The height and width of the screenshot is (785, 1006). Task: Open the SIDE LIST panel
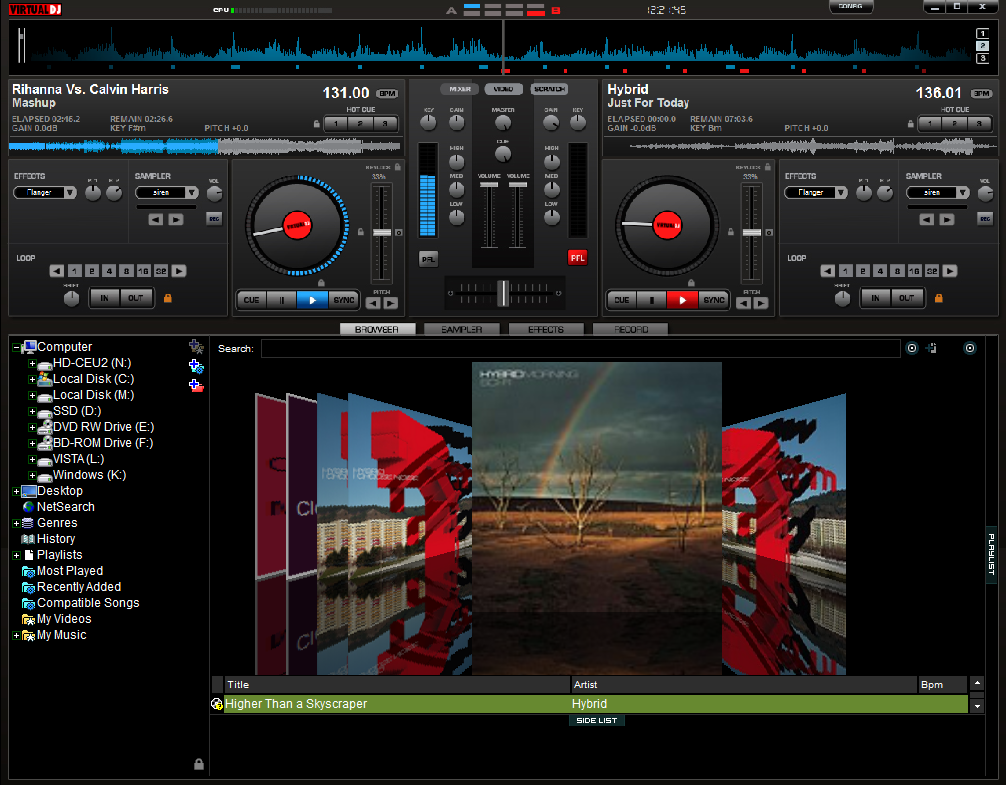(x=596, y=720)
